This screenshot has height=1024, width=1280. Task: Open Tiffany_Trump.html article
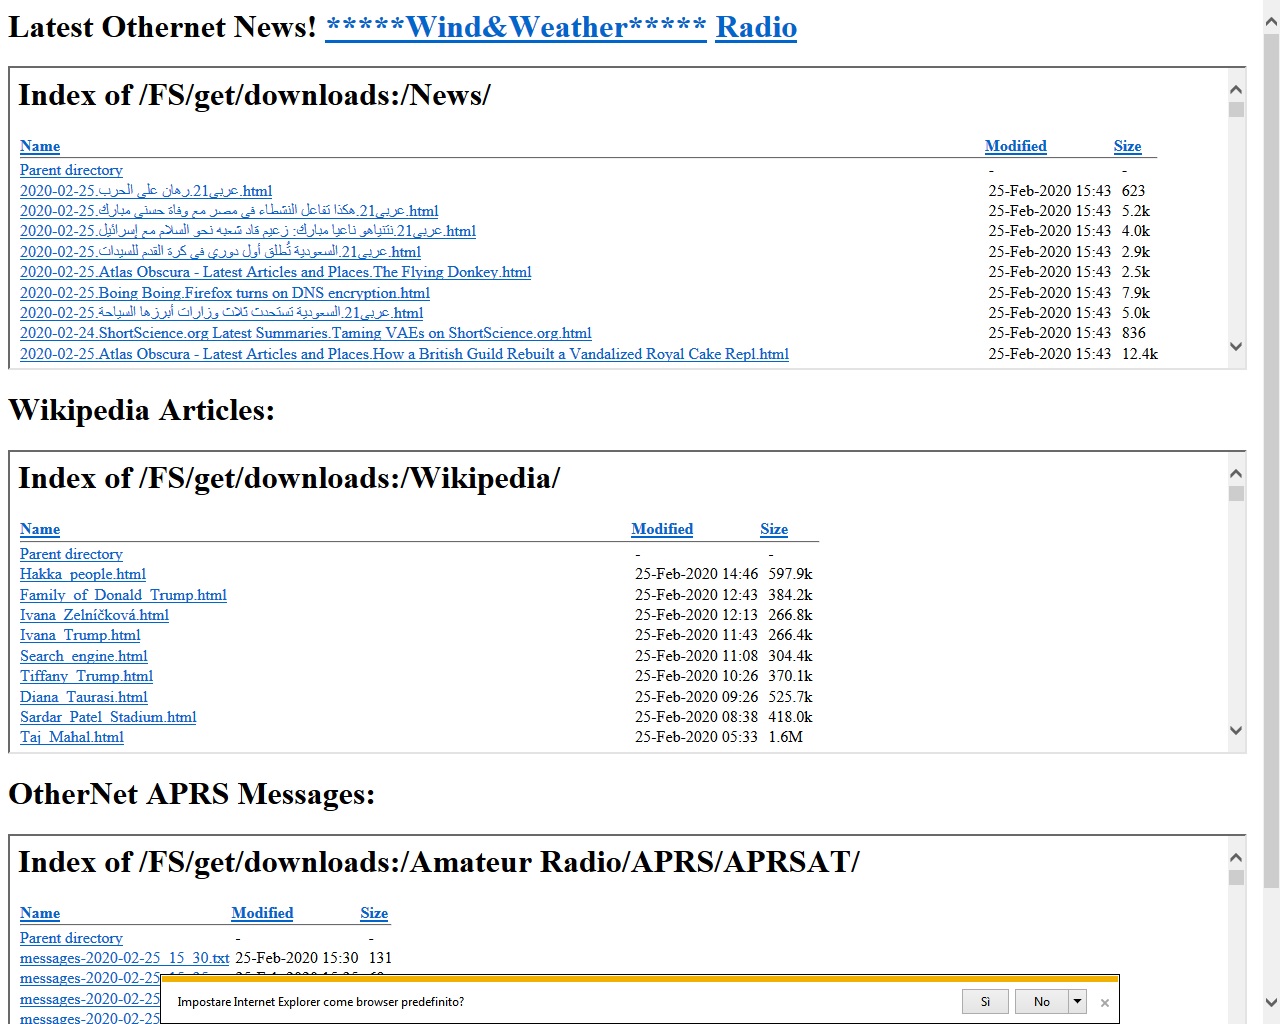coord(86,676)
